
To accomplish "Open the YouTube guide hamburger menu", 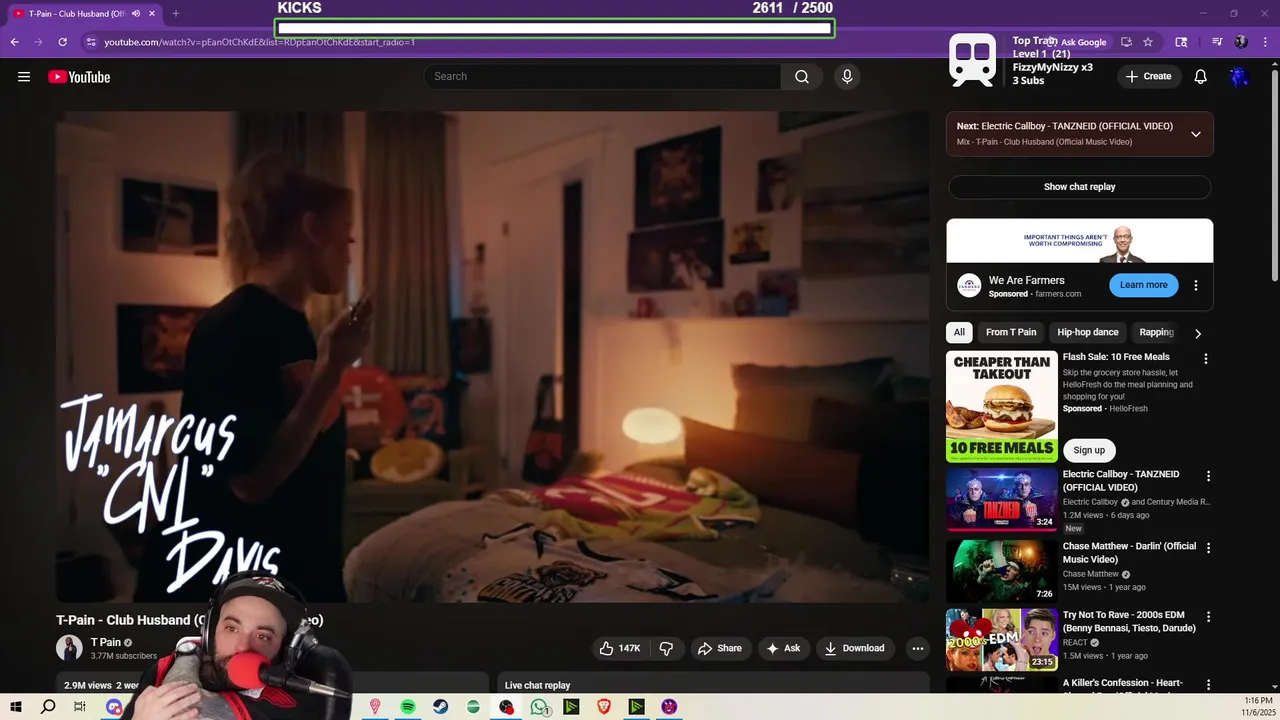I will coord(24,77).
